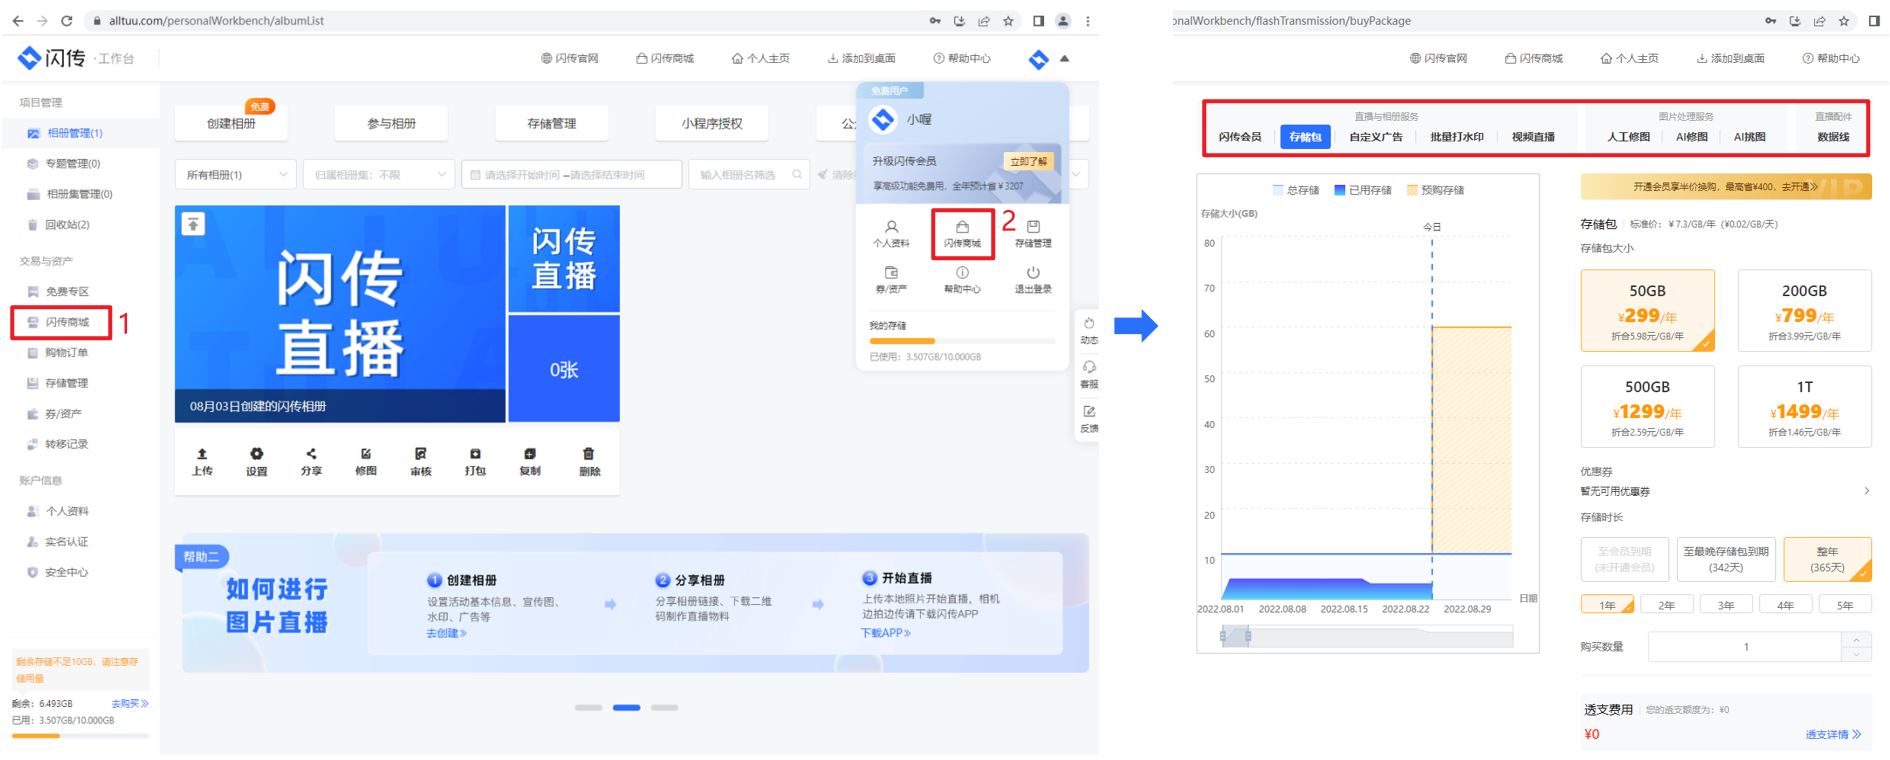The width and height of the screenshot is (1890, 760).
Task: Switch to 闪传会员 tab
Action: [x=1239, y=137]
